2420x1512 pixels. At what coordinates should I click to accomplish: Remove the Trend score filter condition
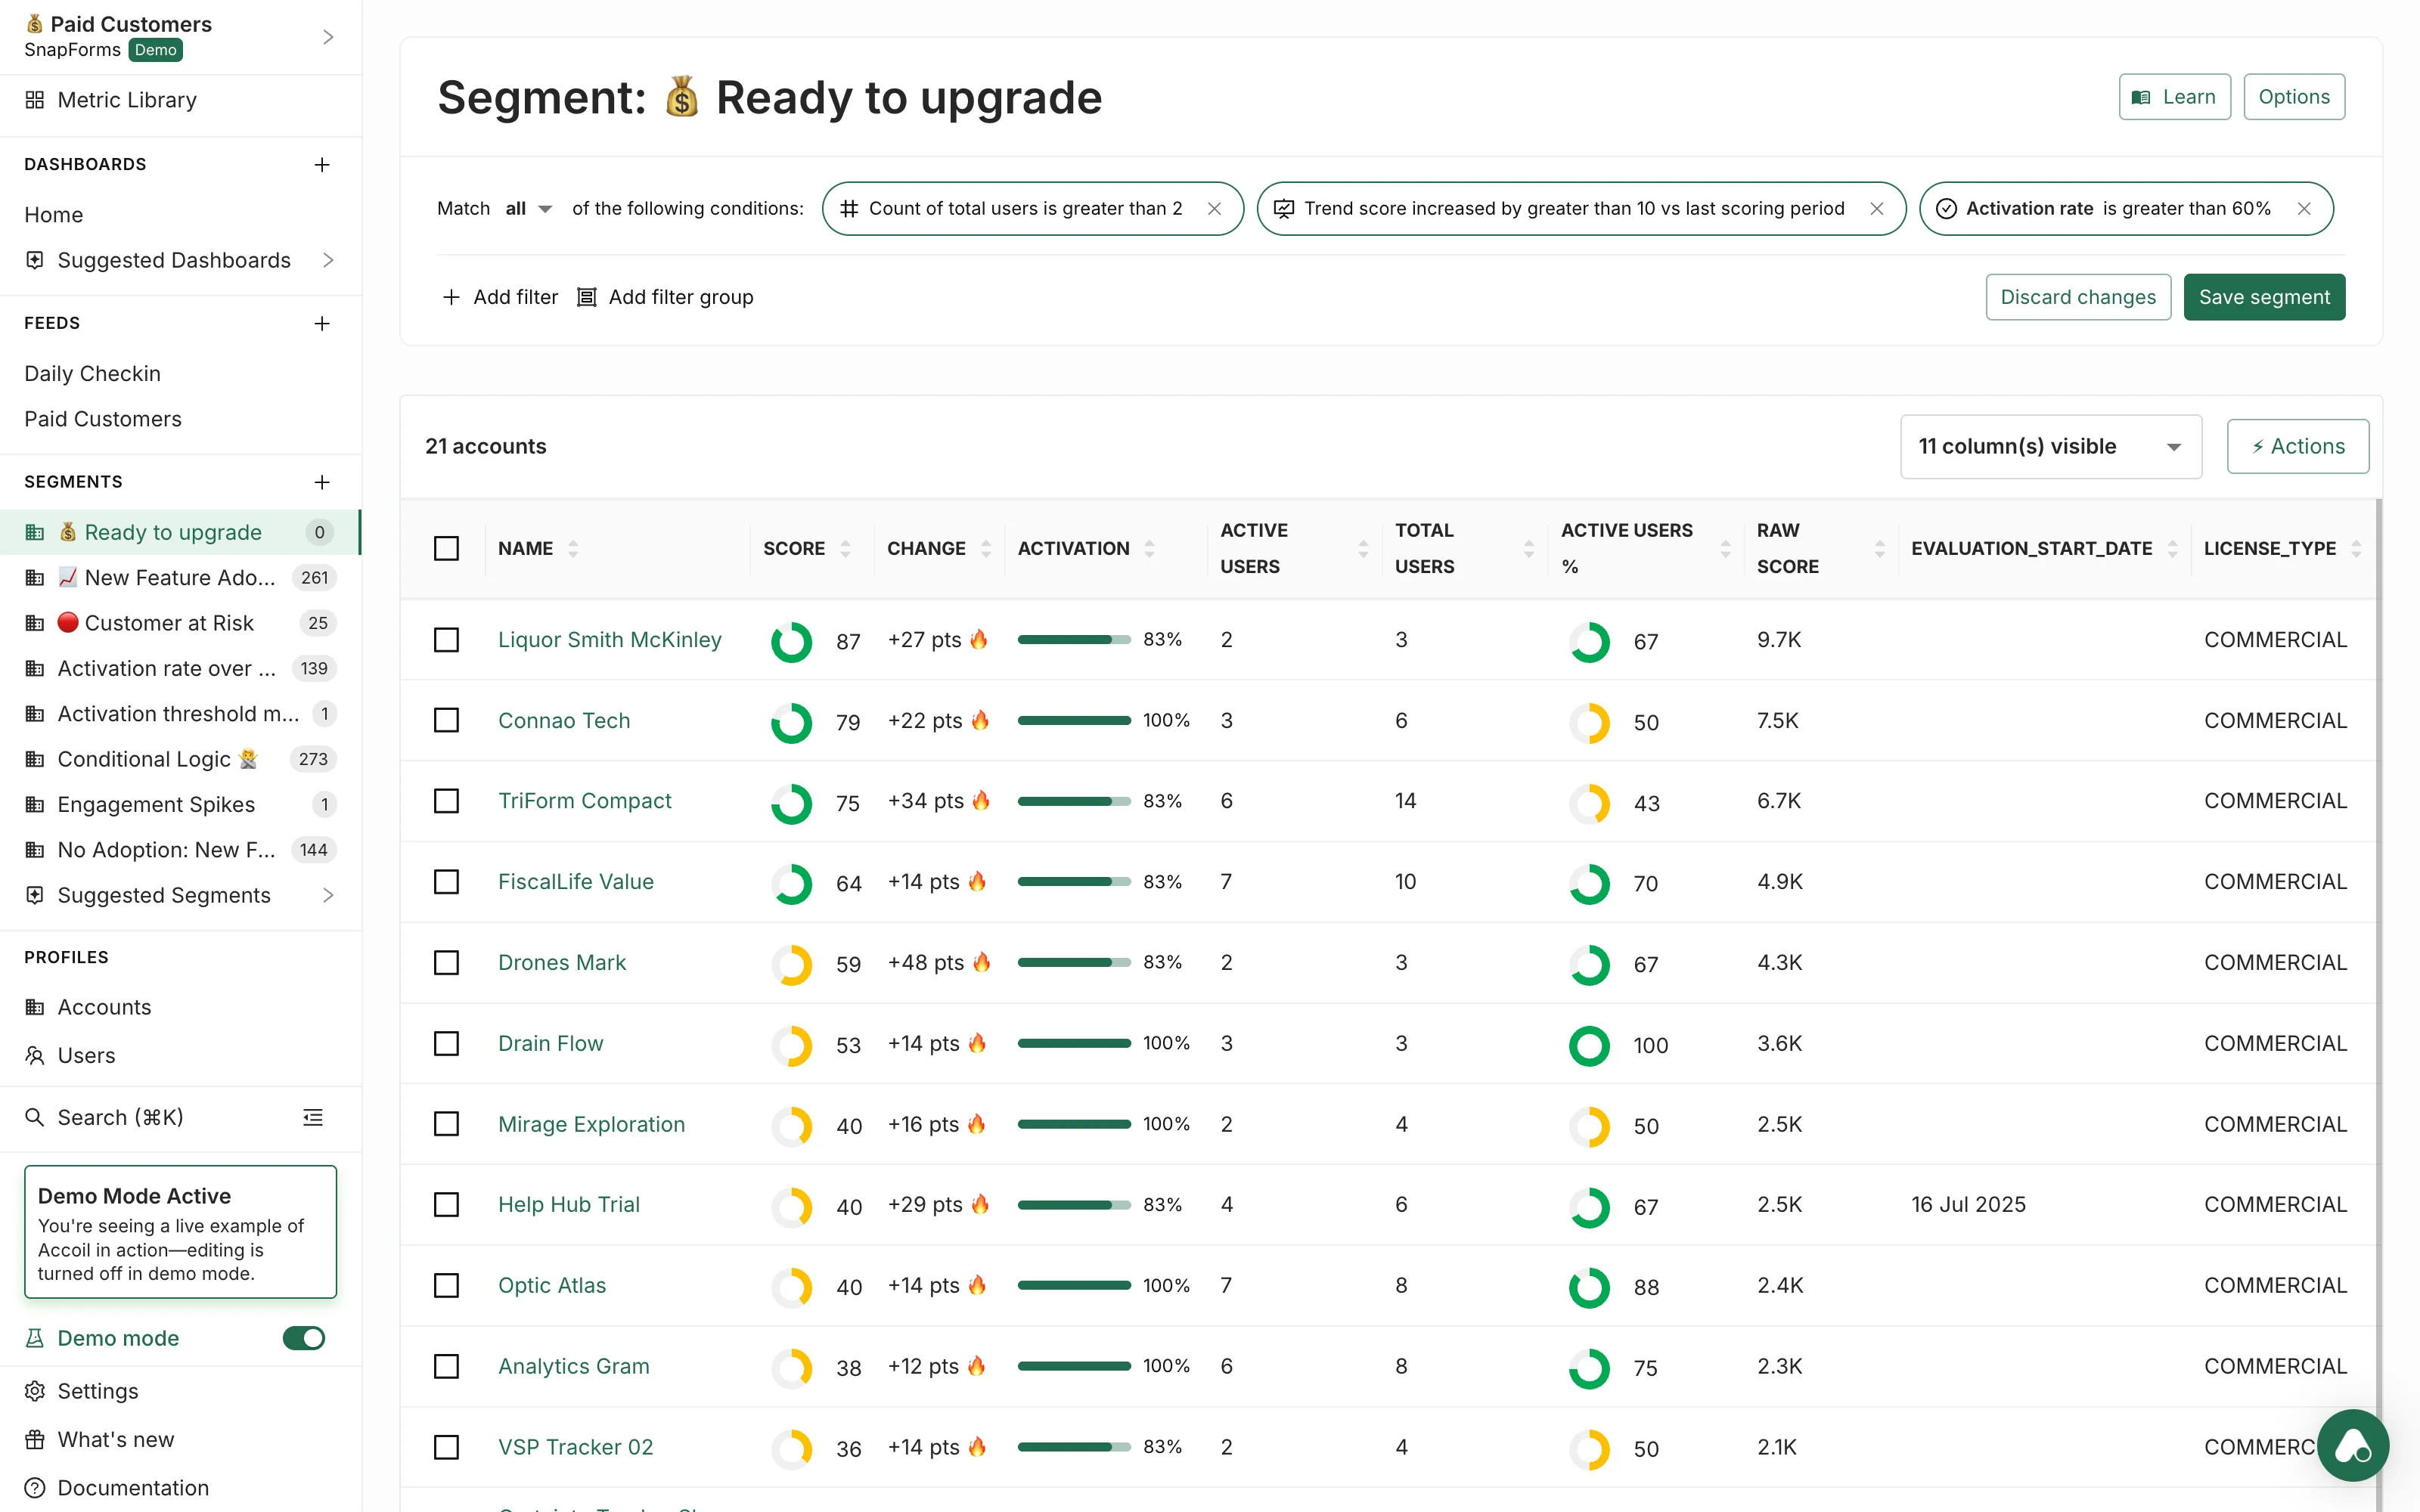(x=1876, y=208)
